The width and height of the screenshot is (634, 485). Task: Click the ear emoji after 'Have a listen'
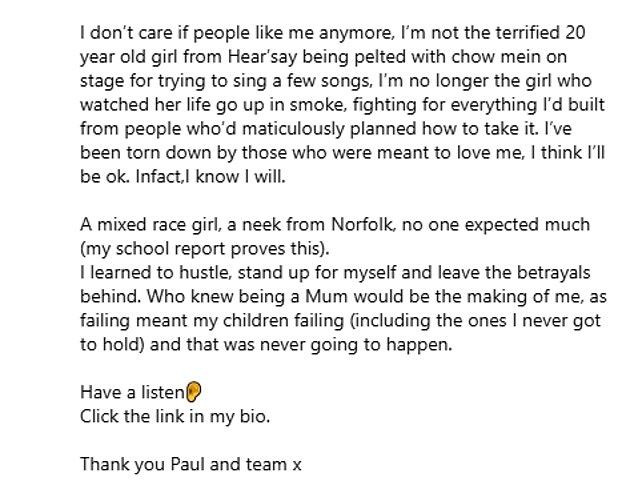194,392
